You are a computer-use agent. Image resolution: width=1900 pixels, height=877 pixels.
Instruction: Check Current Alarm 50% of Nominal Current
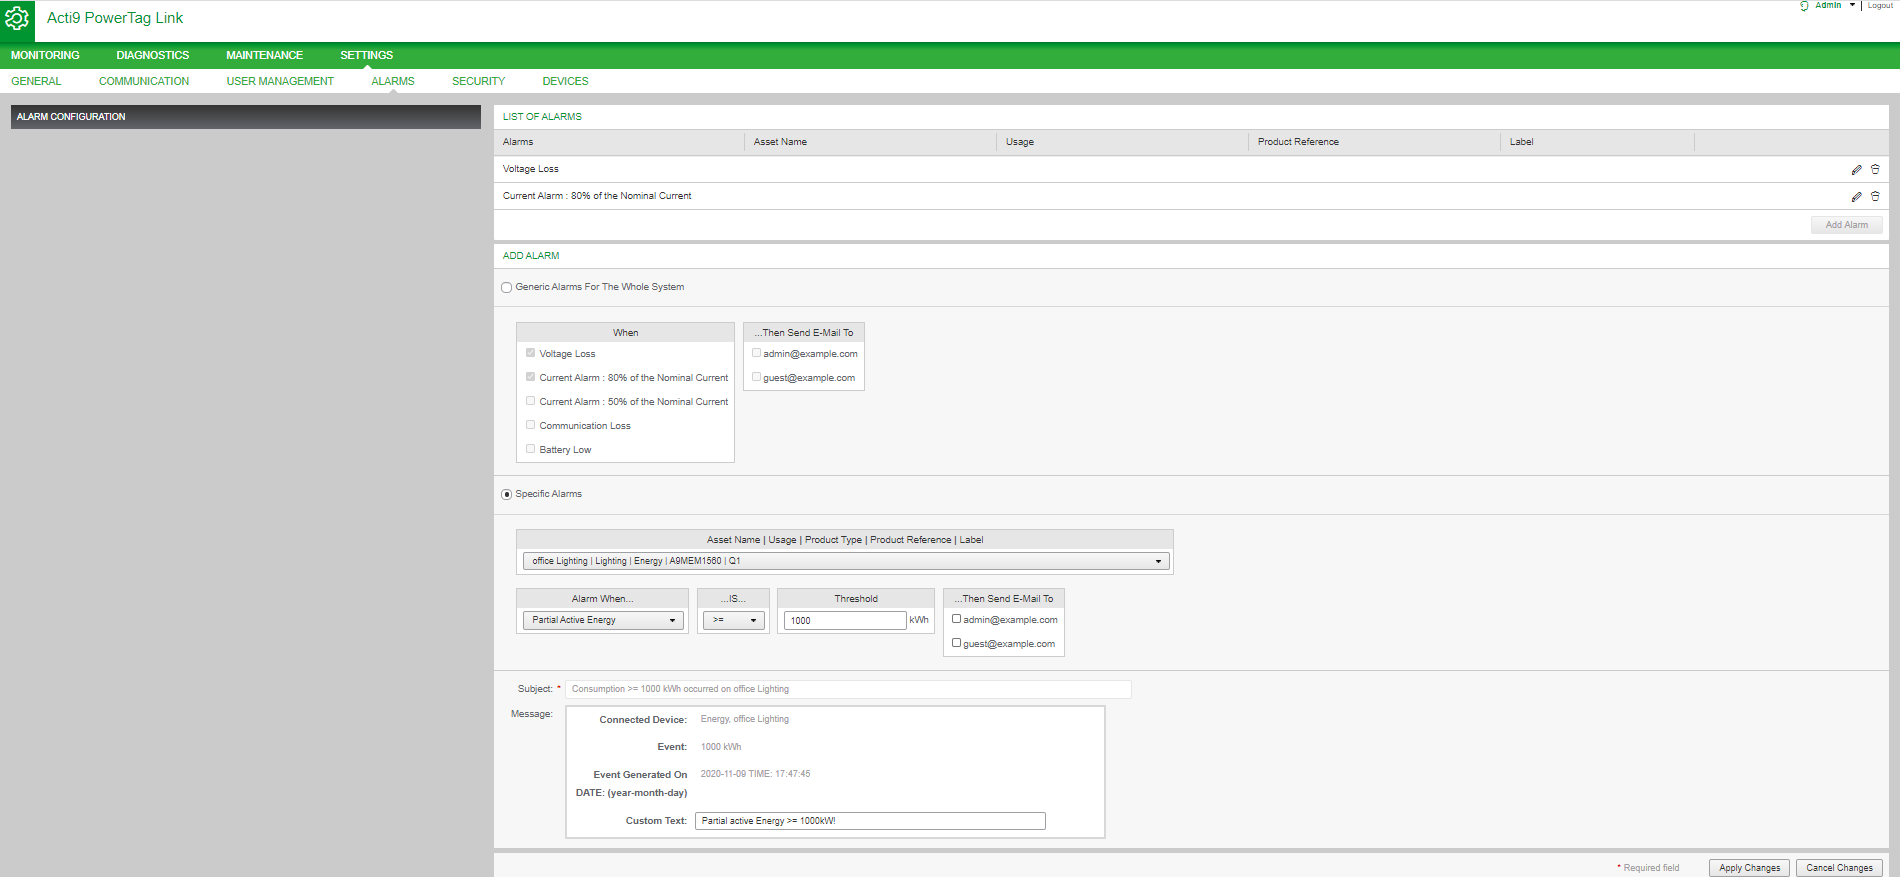pyautogui.click(x=530, y=401)
